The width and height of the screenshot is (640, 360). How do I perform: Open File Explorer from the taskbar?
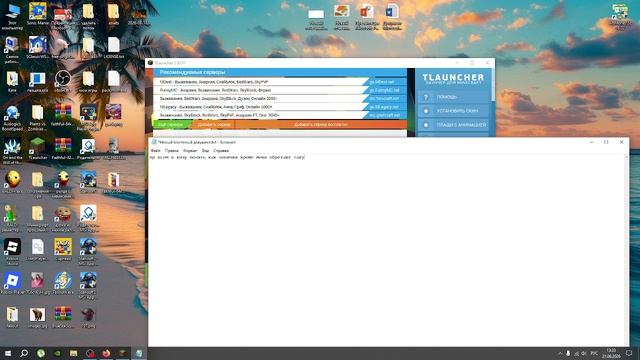pos(73,353)
